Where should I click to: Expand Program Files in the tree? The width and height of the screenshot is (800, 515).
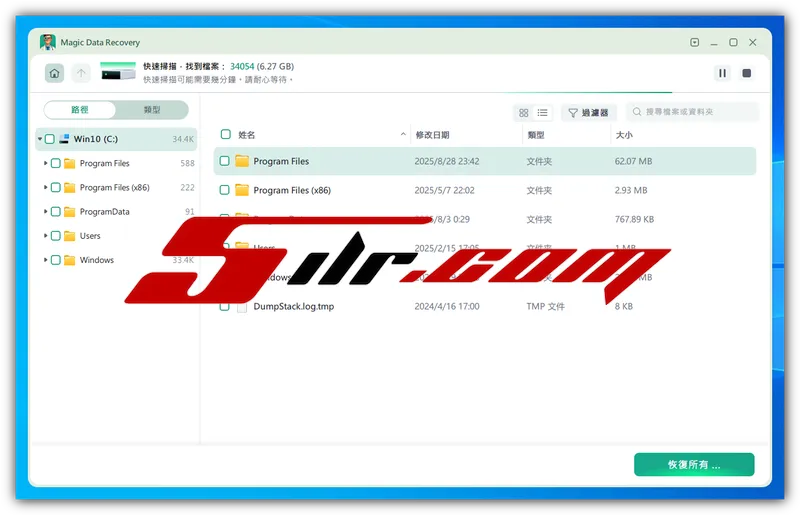pyautogui.click(x=45, y=163)
